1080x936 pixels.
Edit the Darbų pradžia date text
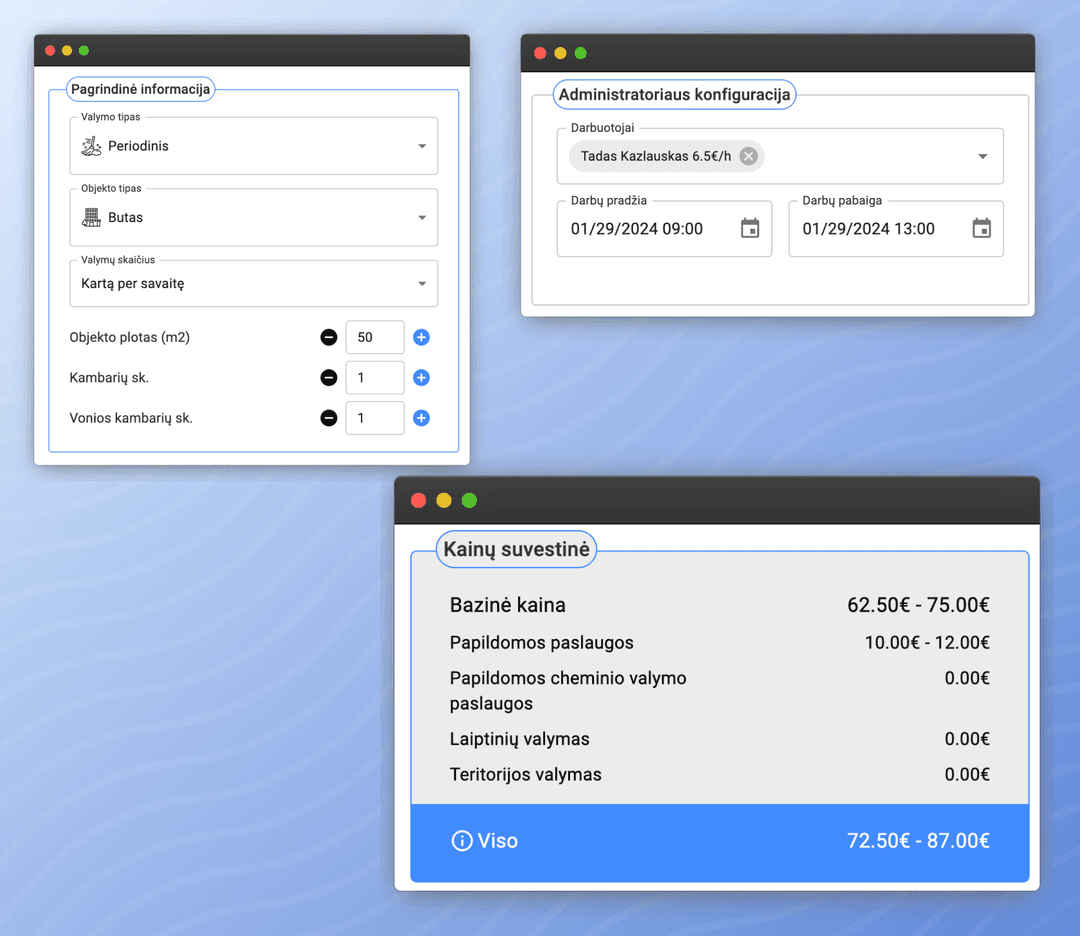click(x=637, y=229)
